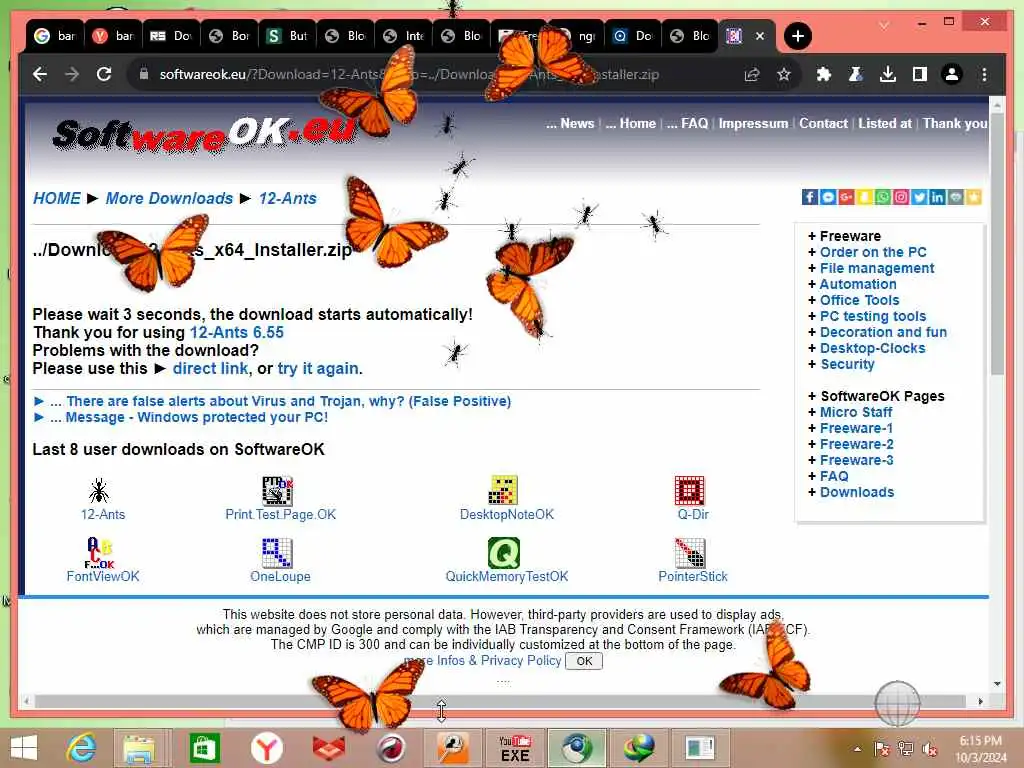The image size is (1024, 768).
Task: Switch to the 'But' tab with S icon
Action: 287,36
